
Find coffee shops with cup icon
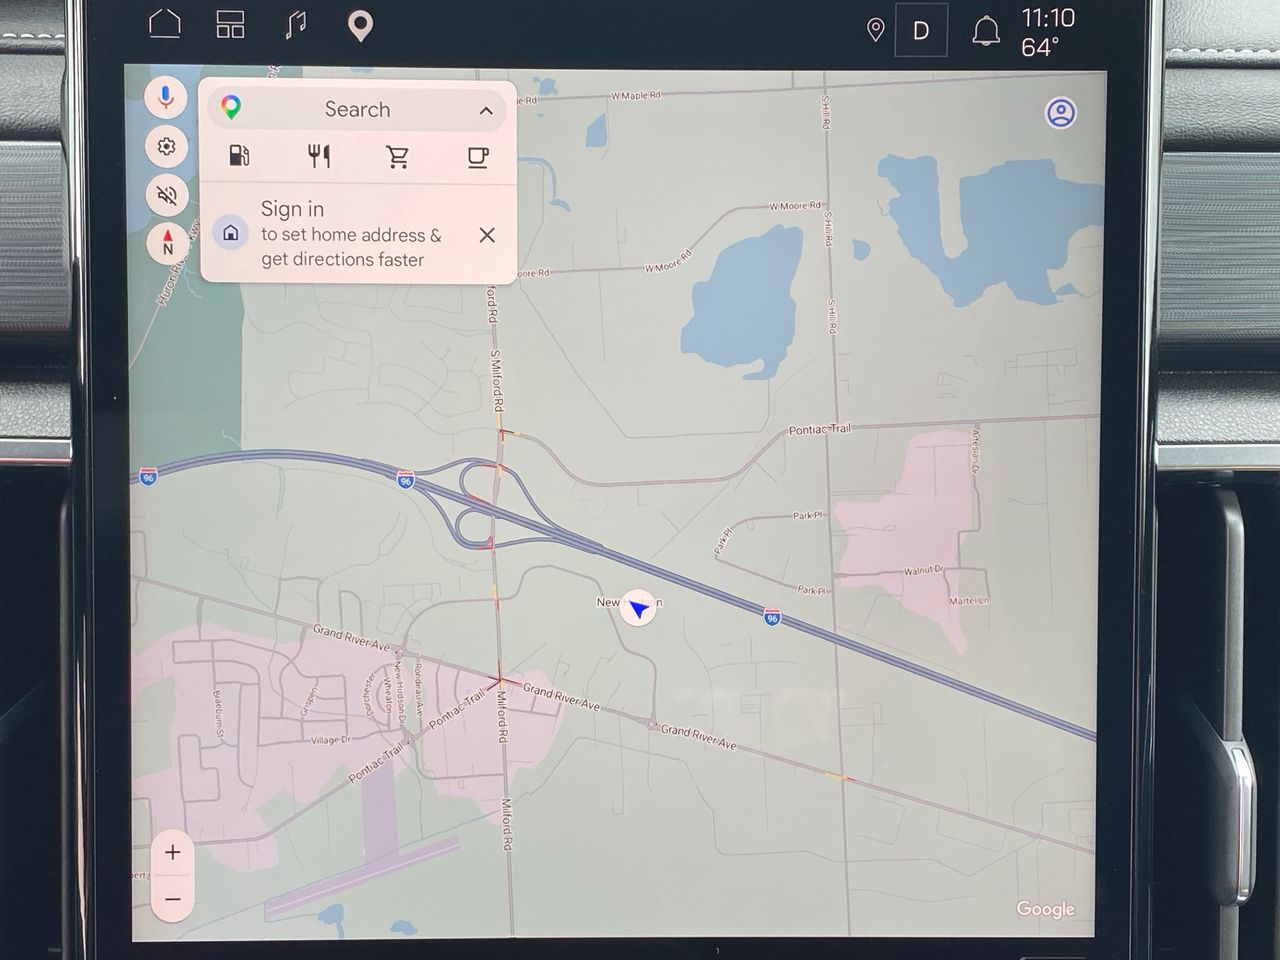478,157
